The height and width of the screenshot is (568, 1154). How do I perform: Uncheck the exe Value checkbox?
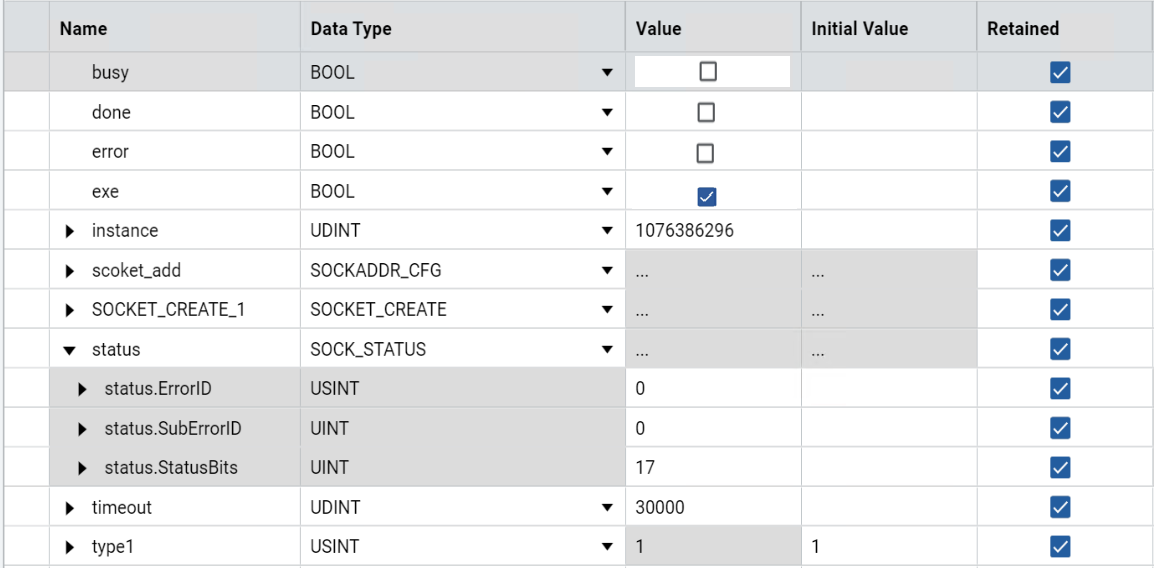[x=706, y=197]
